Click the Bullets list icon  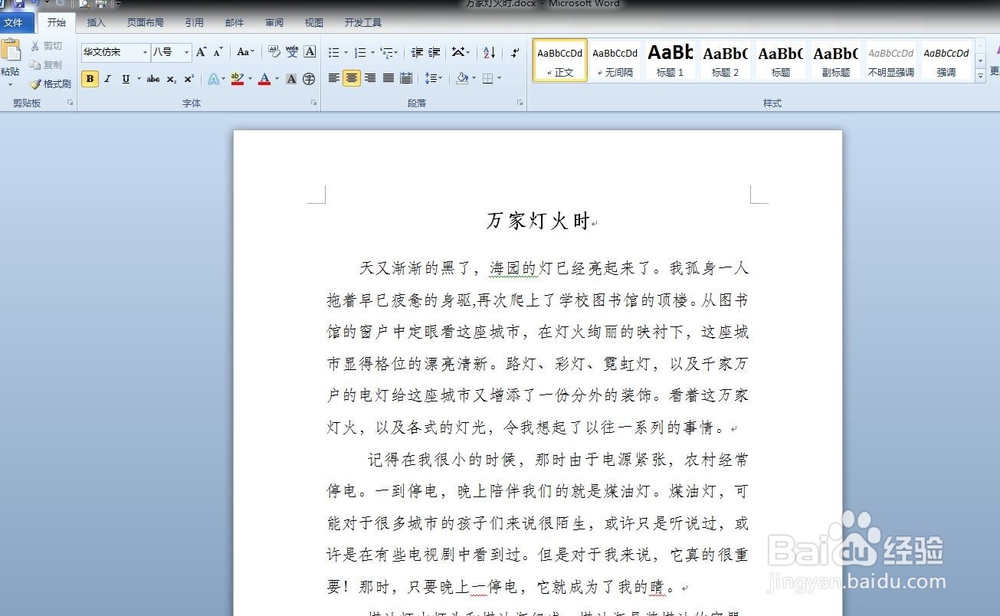(334, 52)
